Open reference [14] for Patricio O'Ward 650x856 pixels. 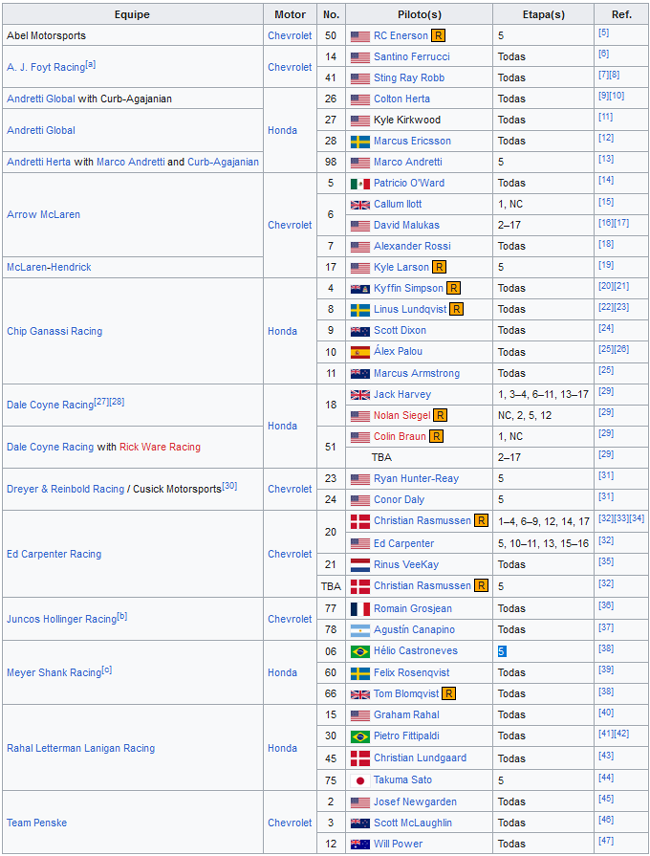tap(606, 180)
